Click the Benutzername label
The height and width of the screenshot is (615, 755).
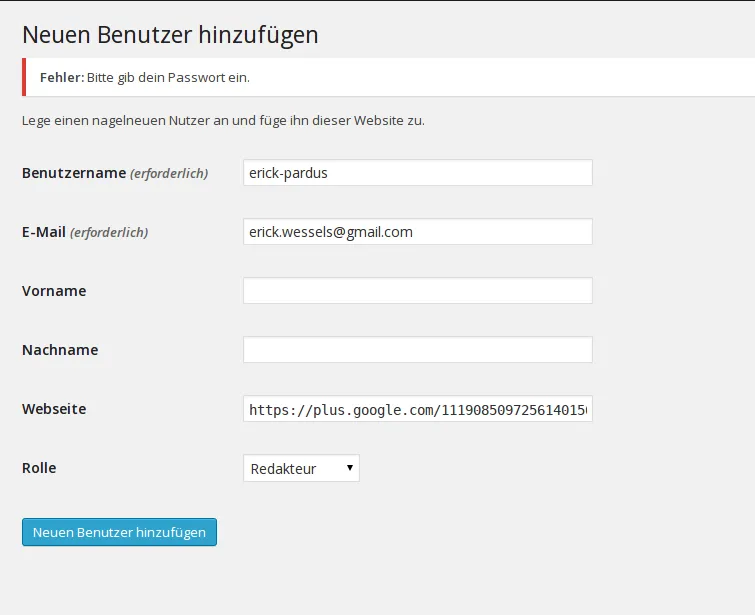pyautogui.click(x=74, y=173)
